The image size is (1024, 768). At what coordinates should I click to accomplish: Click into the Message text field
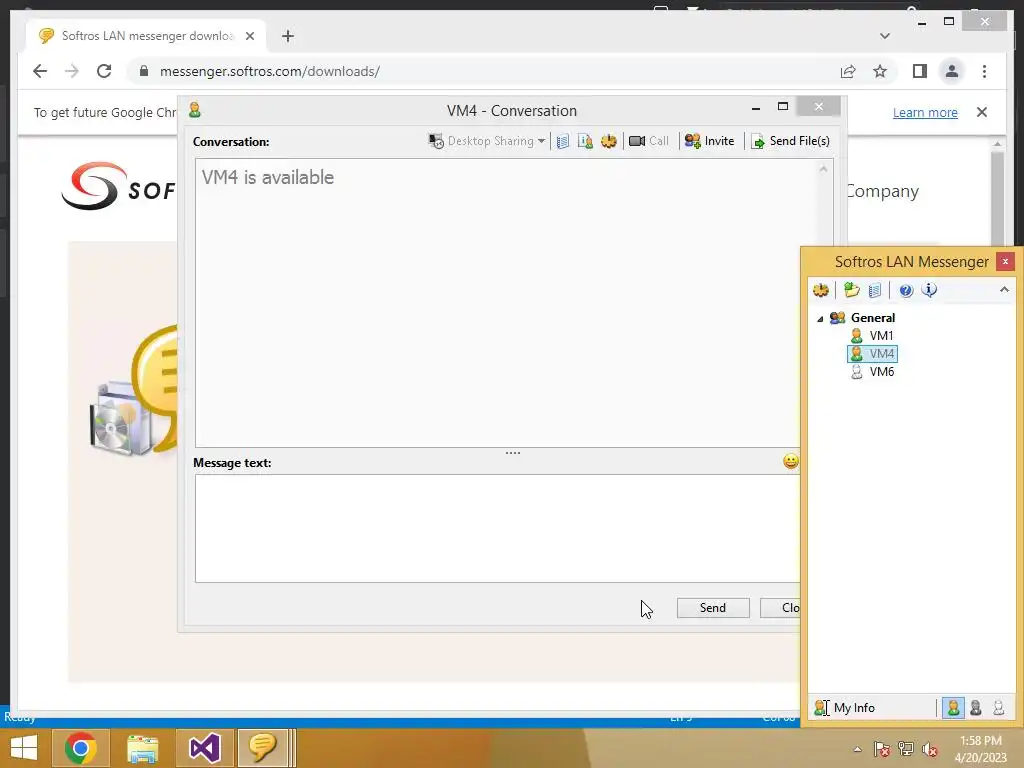click(x=498, y=528)
